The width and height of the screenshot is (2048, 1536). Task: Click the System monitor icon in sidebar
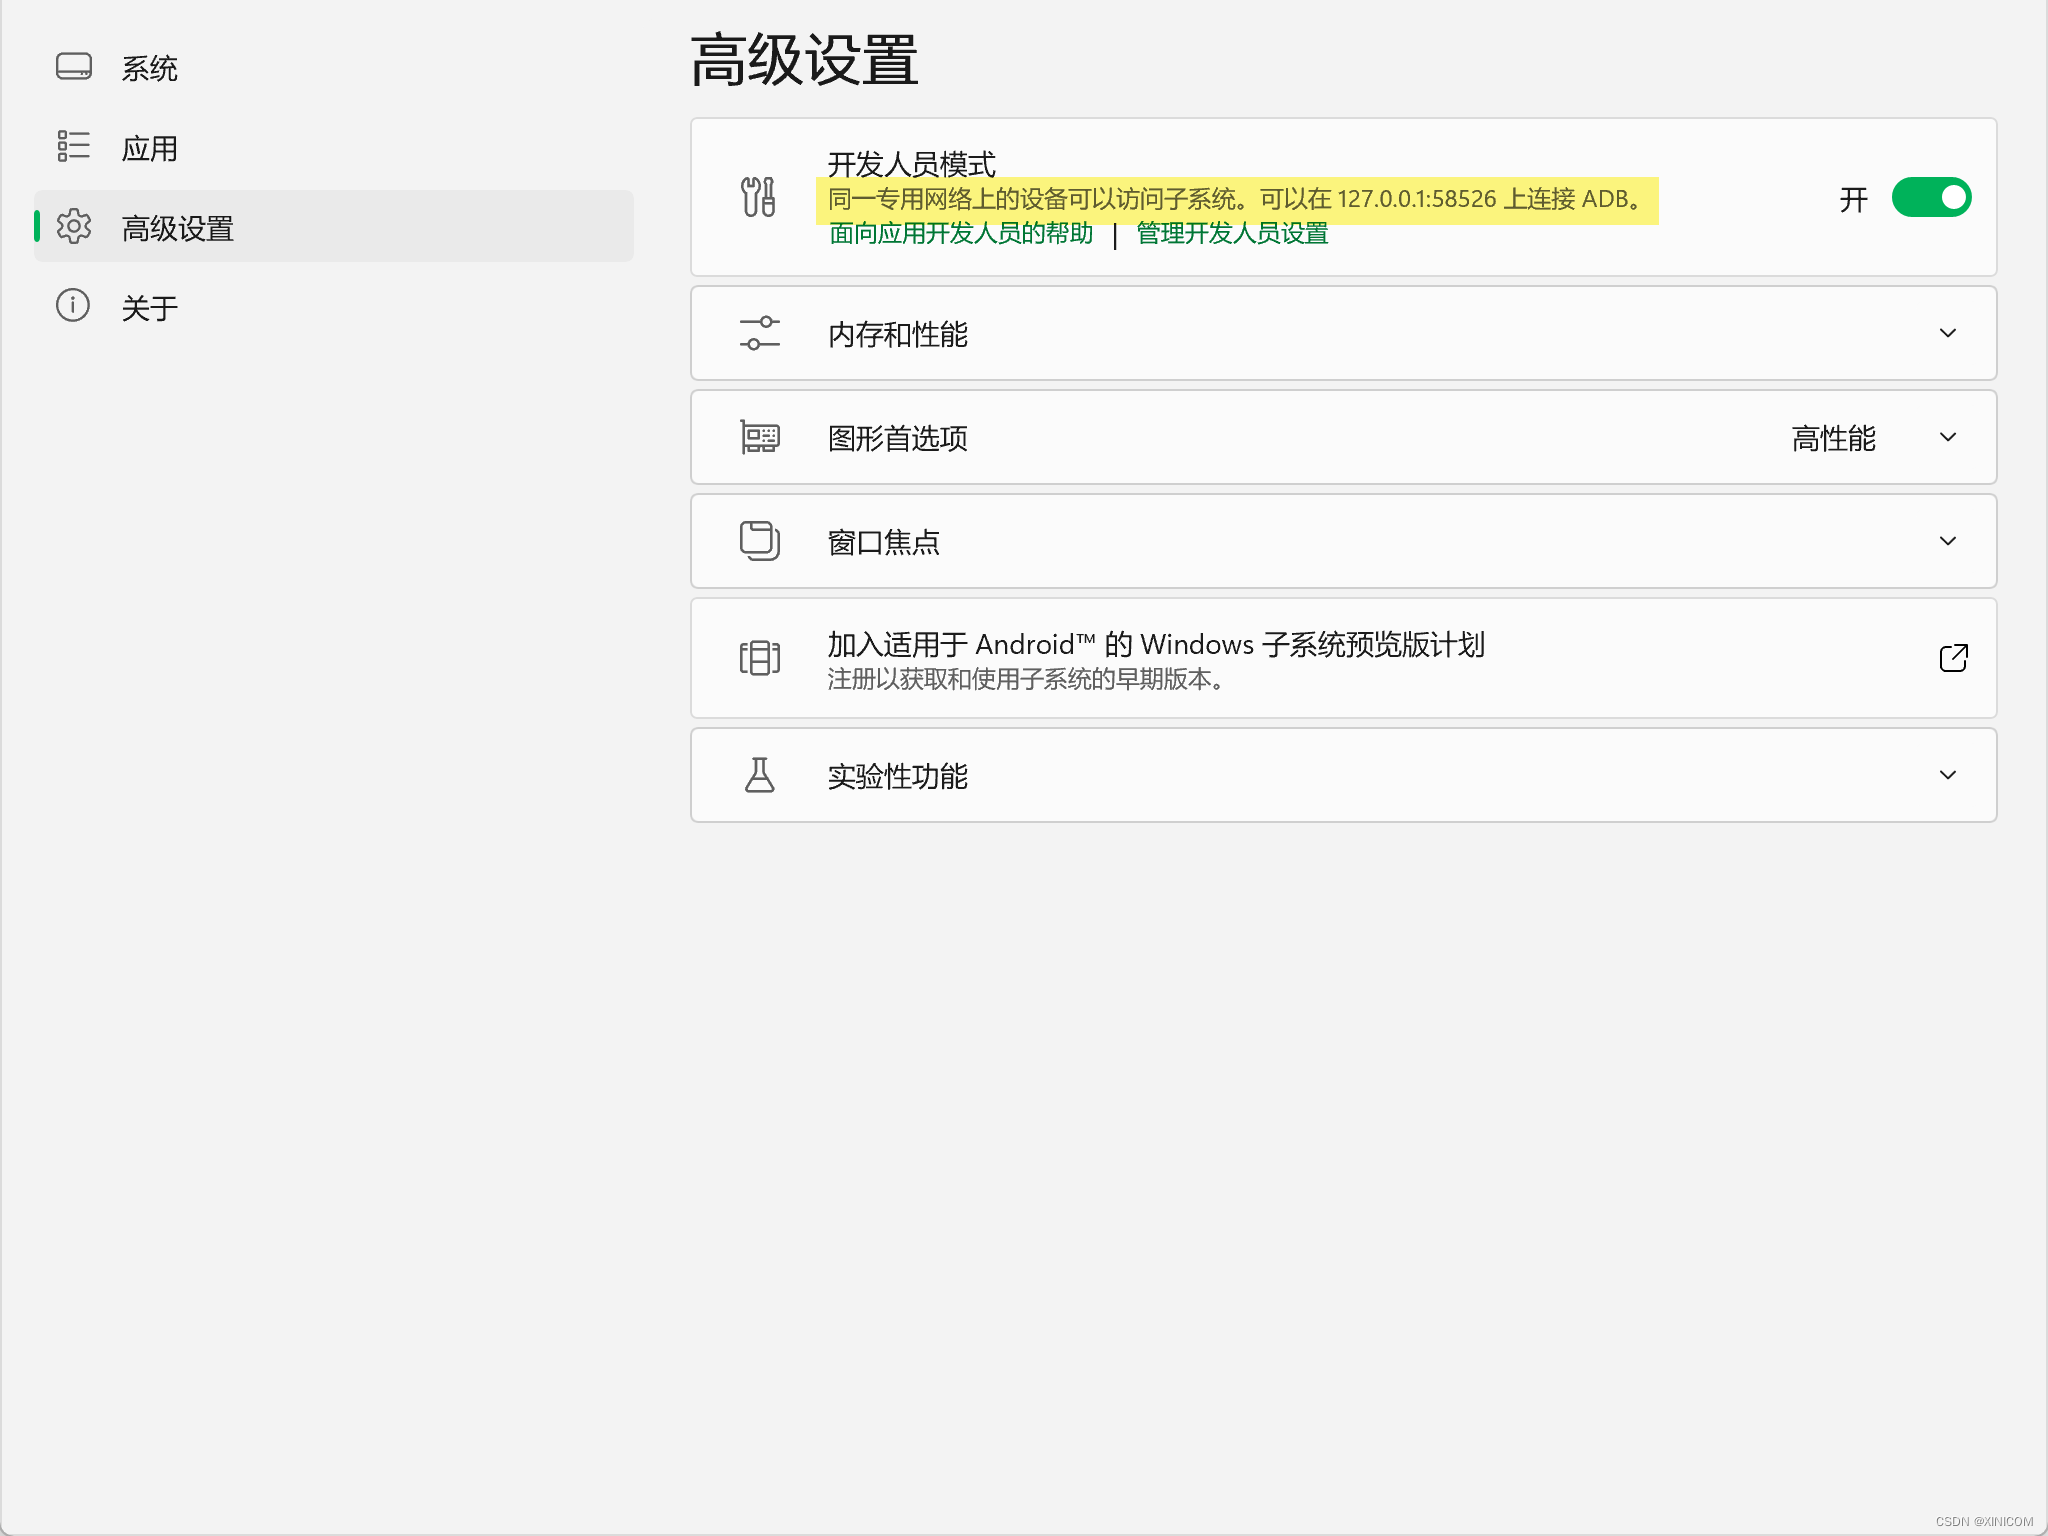[74, 67]
